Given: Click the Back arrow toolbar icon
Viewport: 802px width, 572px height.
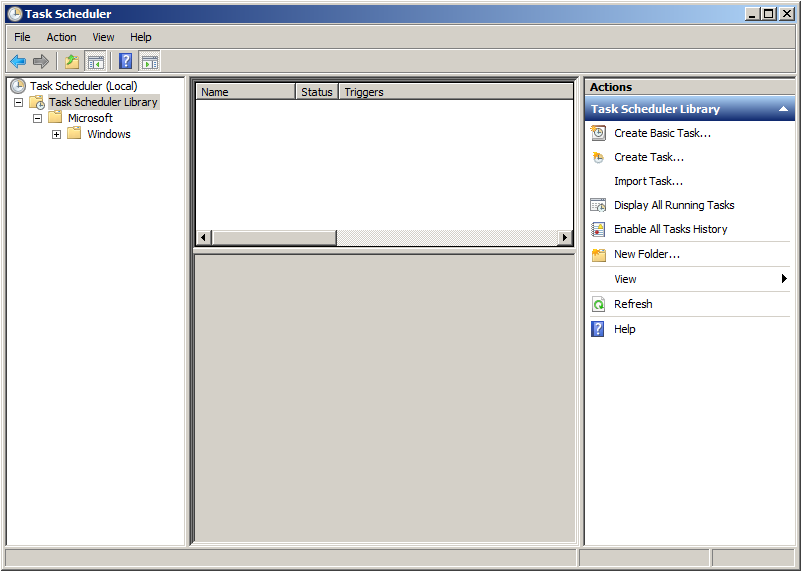Looking at the screenshot, I should tap(18, 62).
